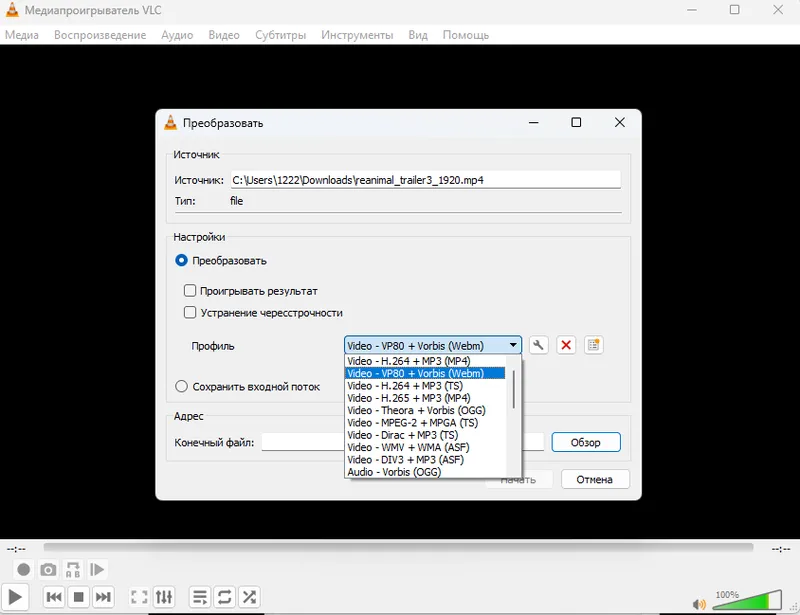The image size is (800, 615).
Task: Open extended settings equalizer icon
Action: click(164, 597)
